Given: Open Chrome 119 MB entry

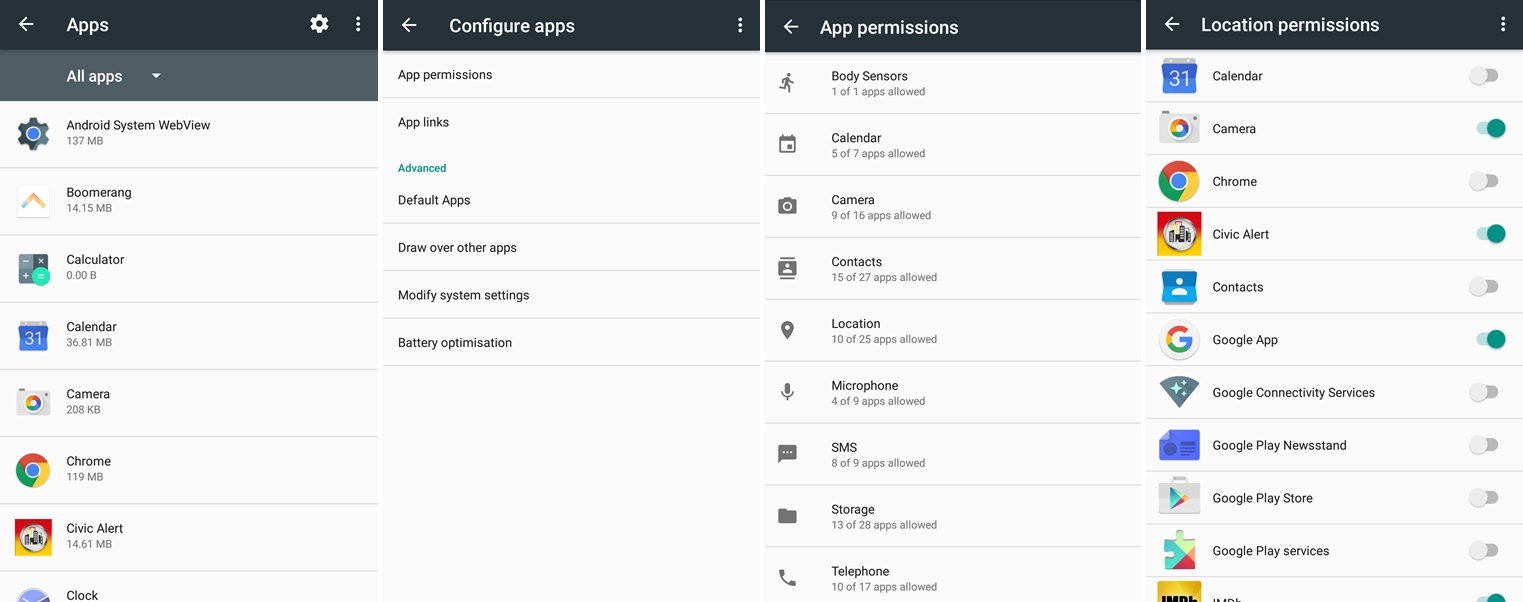Looking at the screenshot, I should [189, 470].
